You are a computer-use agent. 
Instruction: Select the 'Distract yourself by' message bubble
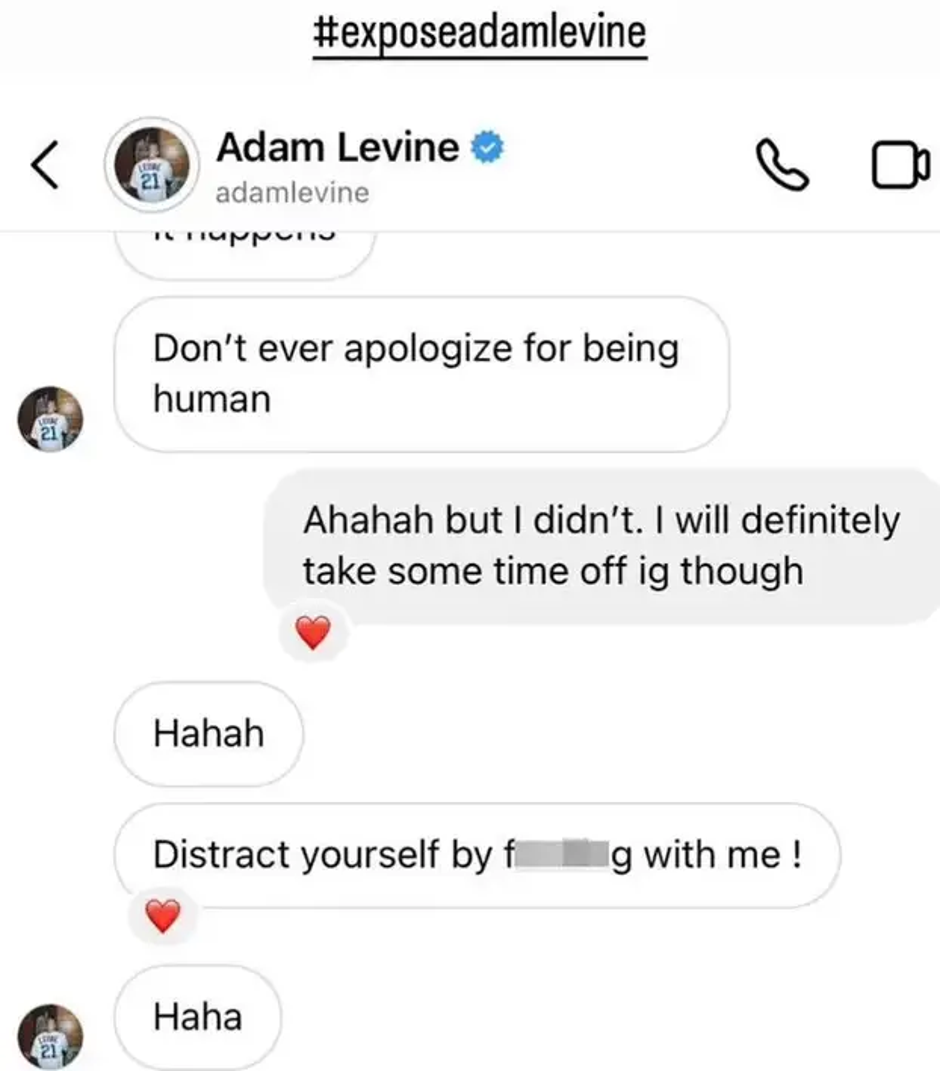point(477,855)
